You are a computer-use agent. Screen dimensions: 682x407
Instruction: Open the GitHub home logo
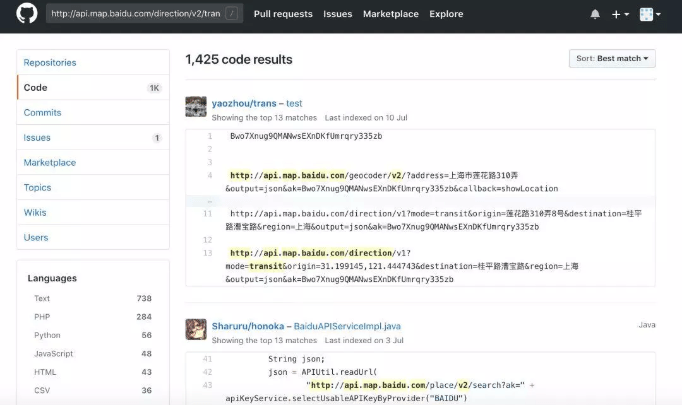click(x=27, y=13)
